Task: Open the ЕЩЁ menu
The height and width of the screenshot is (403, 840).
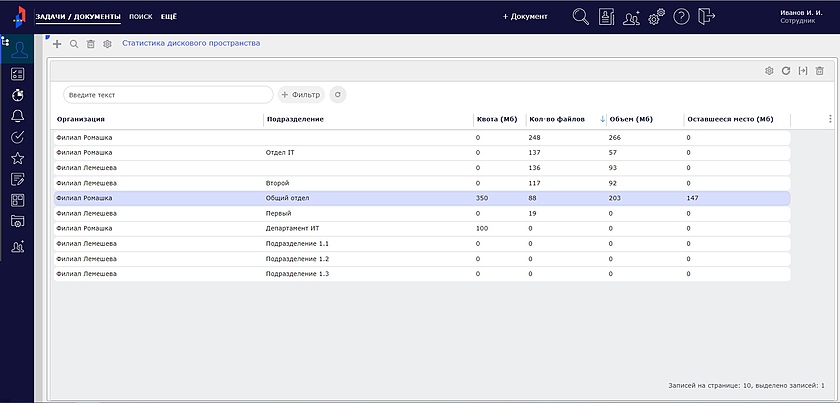Action: pos(168,18)
